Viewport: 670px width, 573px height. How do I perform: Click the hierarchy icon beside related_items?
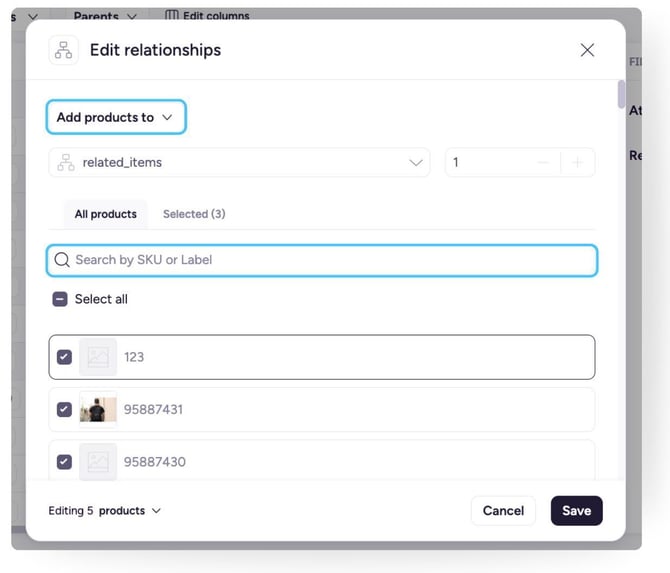pyautogui.click(x=66, y=162)
